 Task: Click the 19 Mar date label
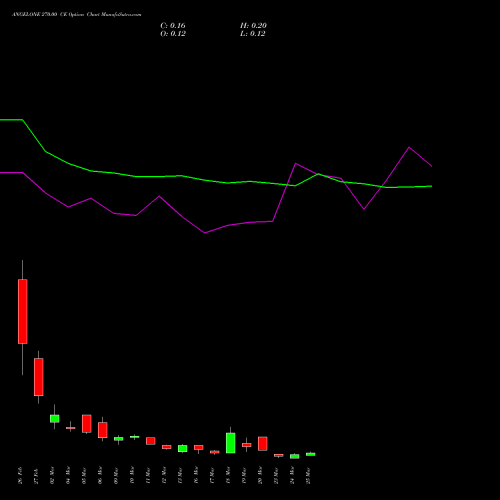click(x=244, y=476)
